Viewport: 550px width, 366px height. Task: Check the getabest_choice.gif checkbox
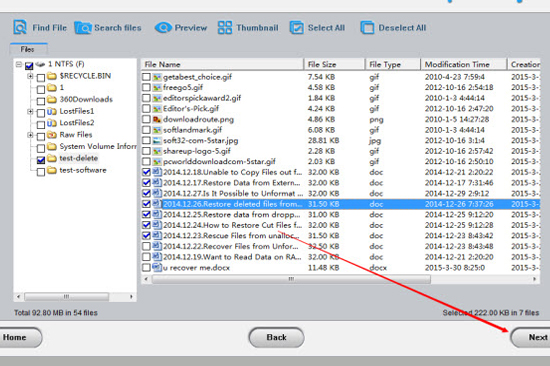146,77
